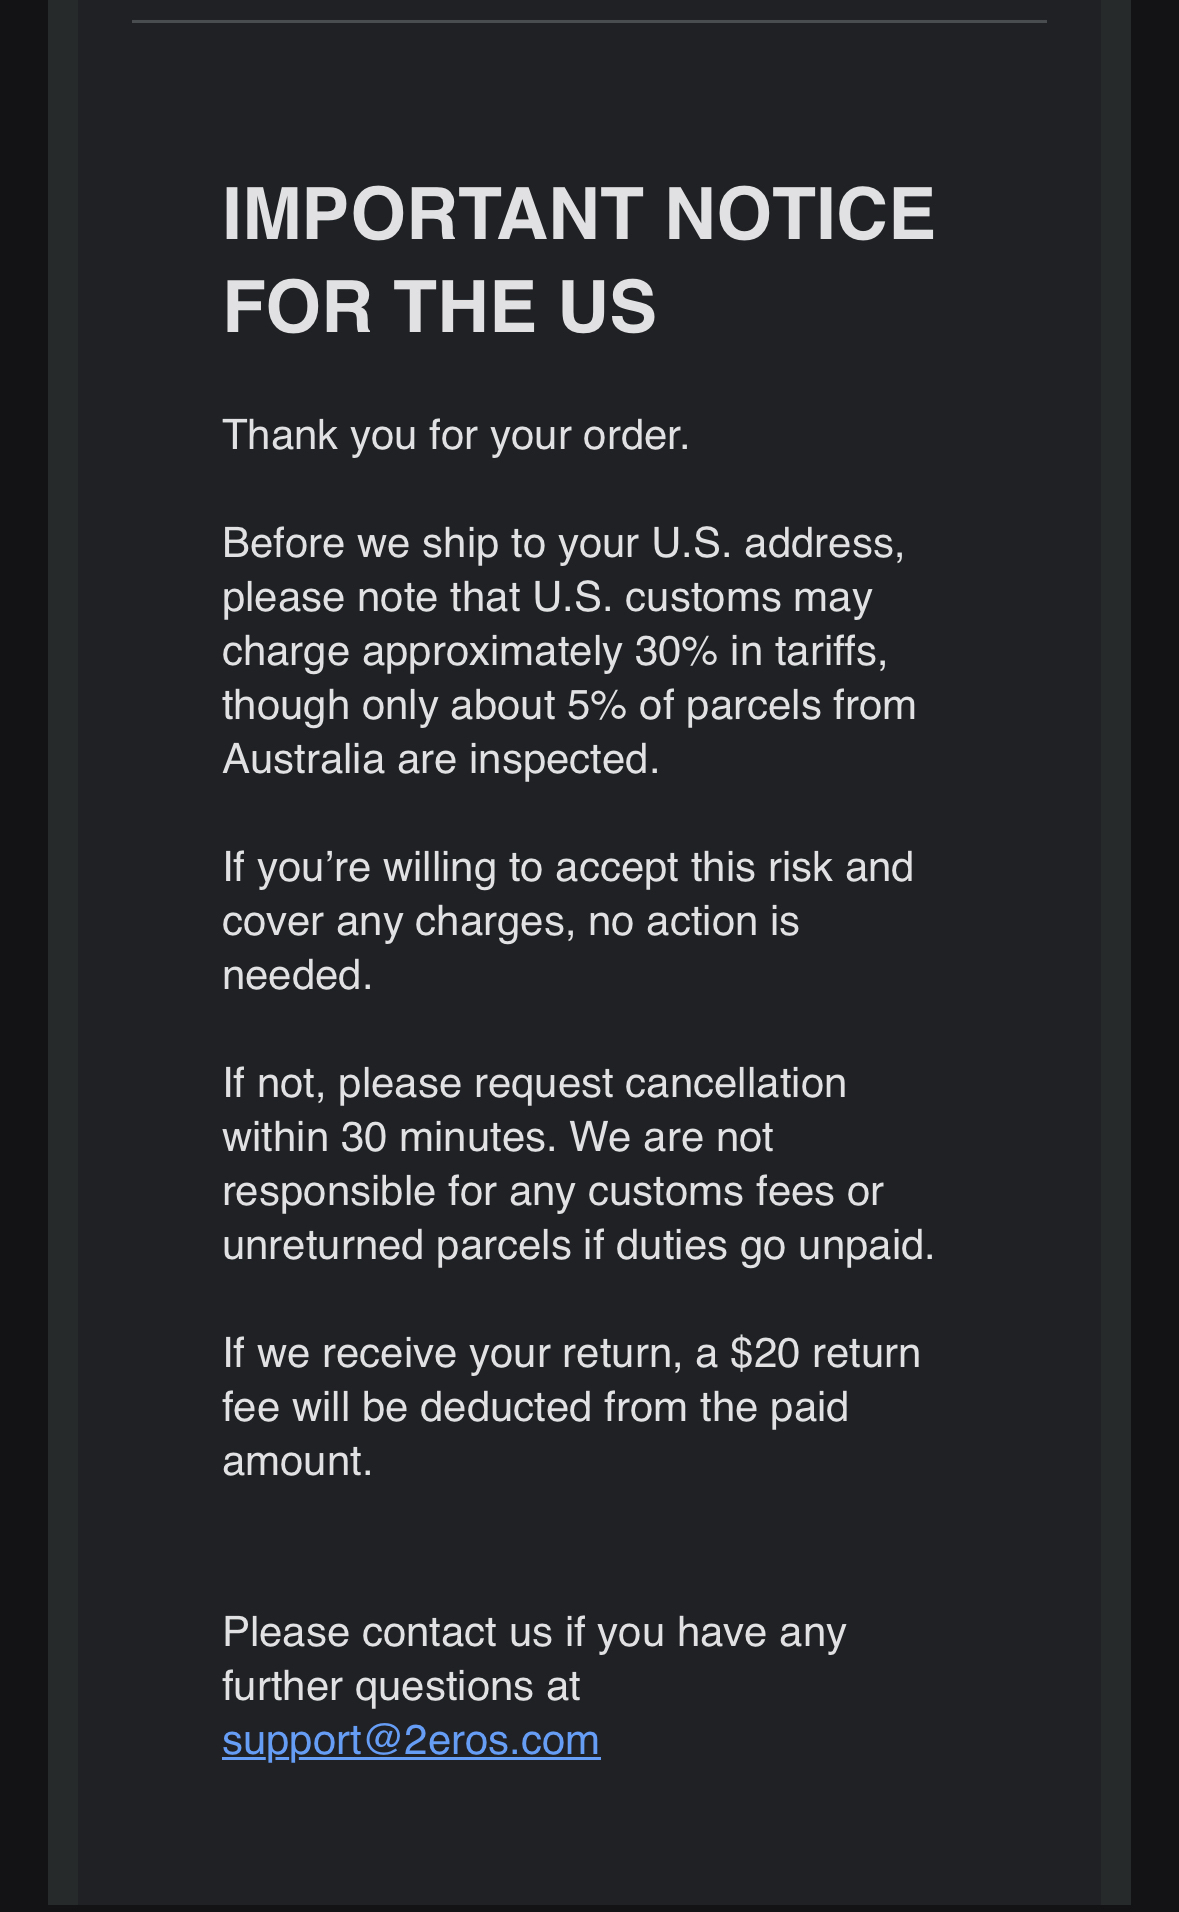This screenshot has height=1912, width=1179.
Task: Click "Before we ship to your U.S. address" text
Action: point(563,544)
